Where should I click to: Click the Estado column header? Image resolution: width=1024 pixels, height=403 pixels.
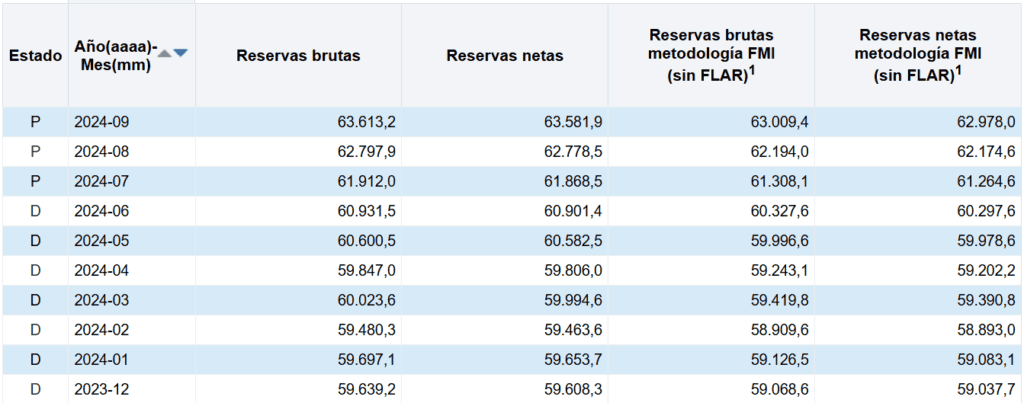pos(35,56)
